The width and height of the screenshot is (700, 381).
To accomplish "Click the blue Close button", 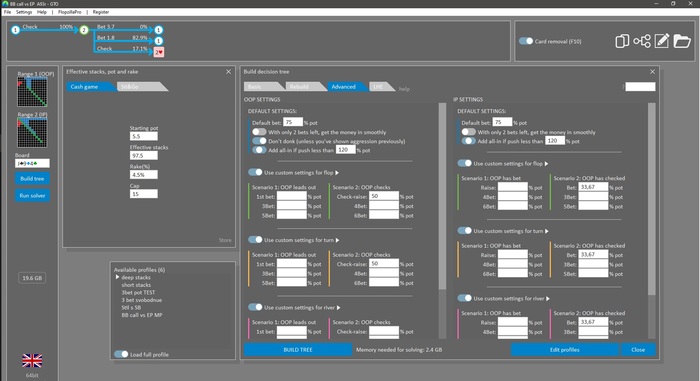I will [x=638, y=350].
